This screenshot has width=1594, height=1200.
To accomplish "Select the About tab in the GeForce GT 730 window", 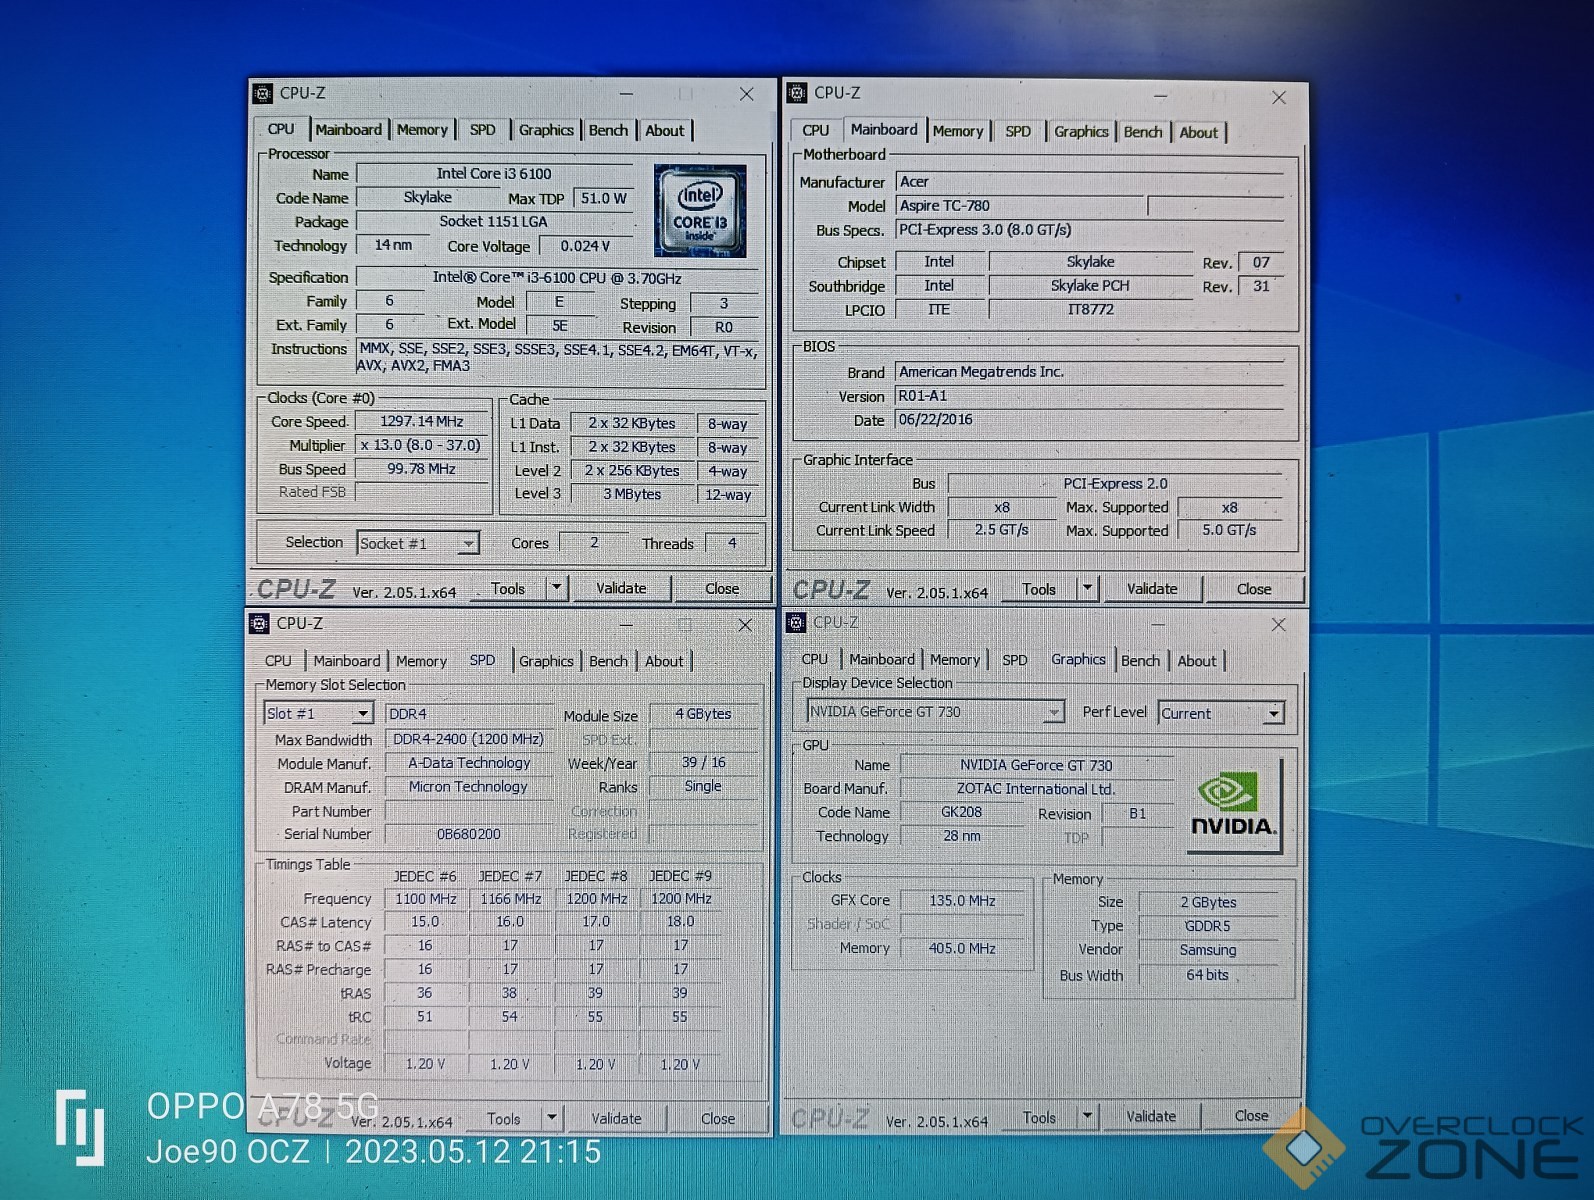I will [x=1196, y=661].
